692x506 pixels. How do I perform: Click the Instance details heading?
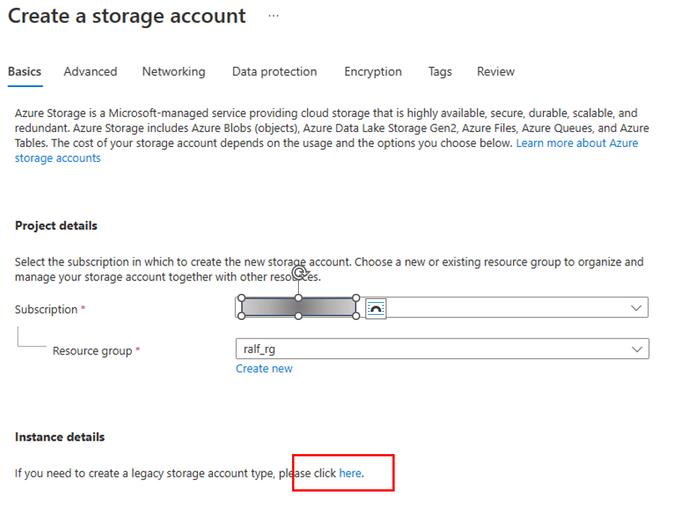tap(60, 437)
